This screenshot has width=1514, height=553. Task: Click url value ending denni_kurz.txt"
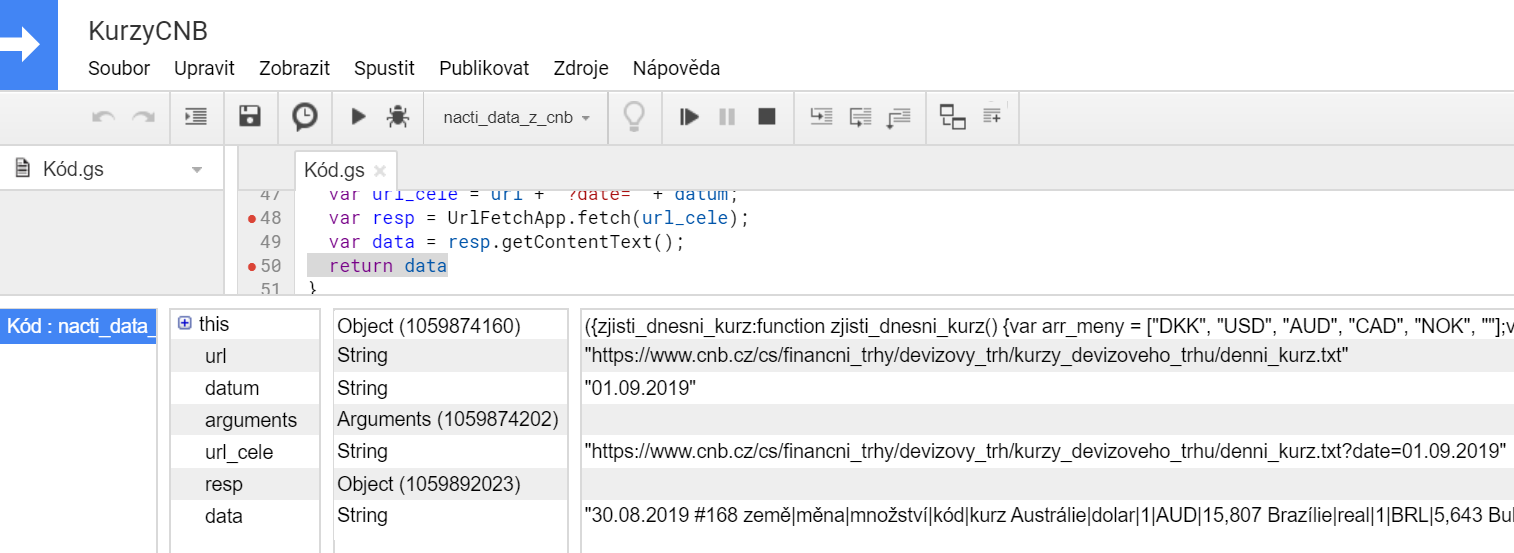click(x=967, y=356)
